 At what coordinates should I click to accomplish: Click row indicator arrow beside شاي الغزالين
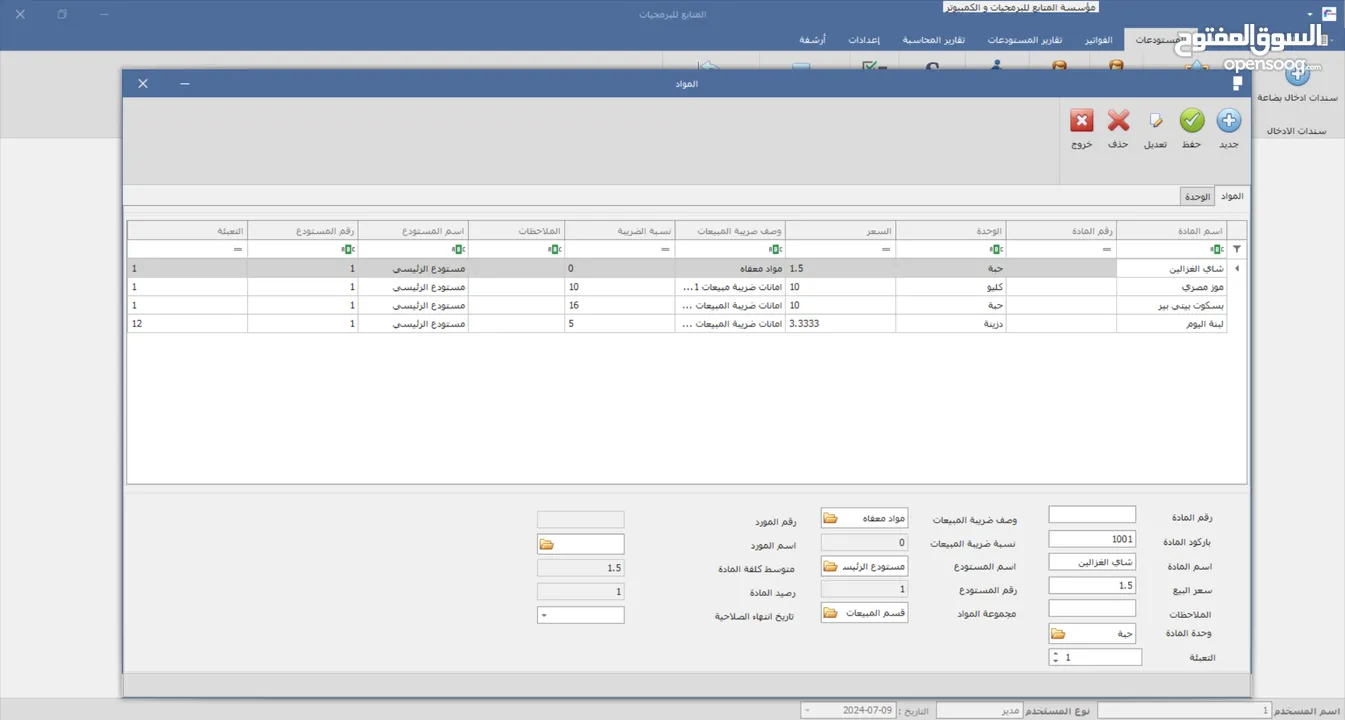pyautogui.click(x=1237, y=269)
